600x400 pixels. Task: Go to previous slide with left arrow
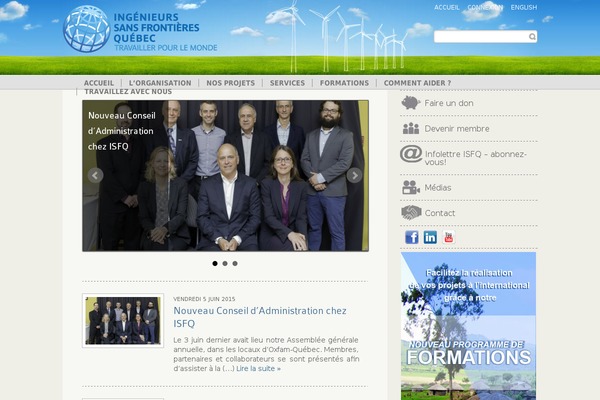coord(95,175)
